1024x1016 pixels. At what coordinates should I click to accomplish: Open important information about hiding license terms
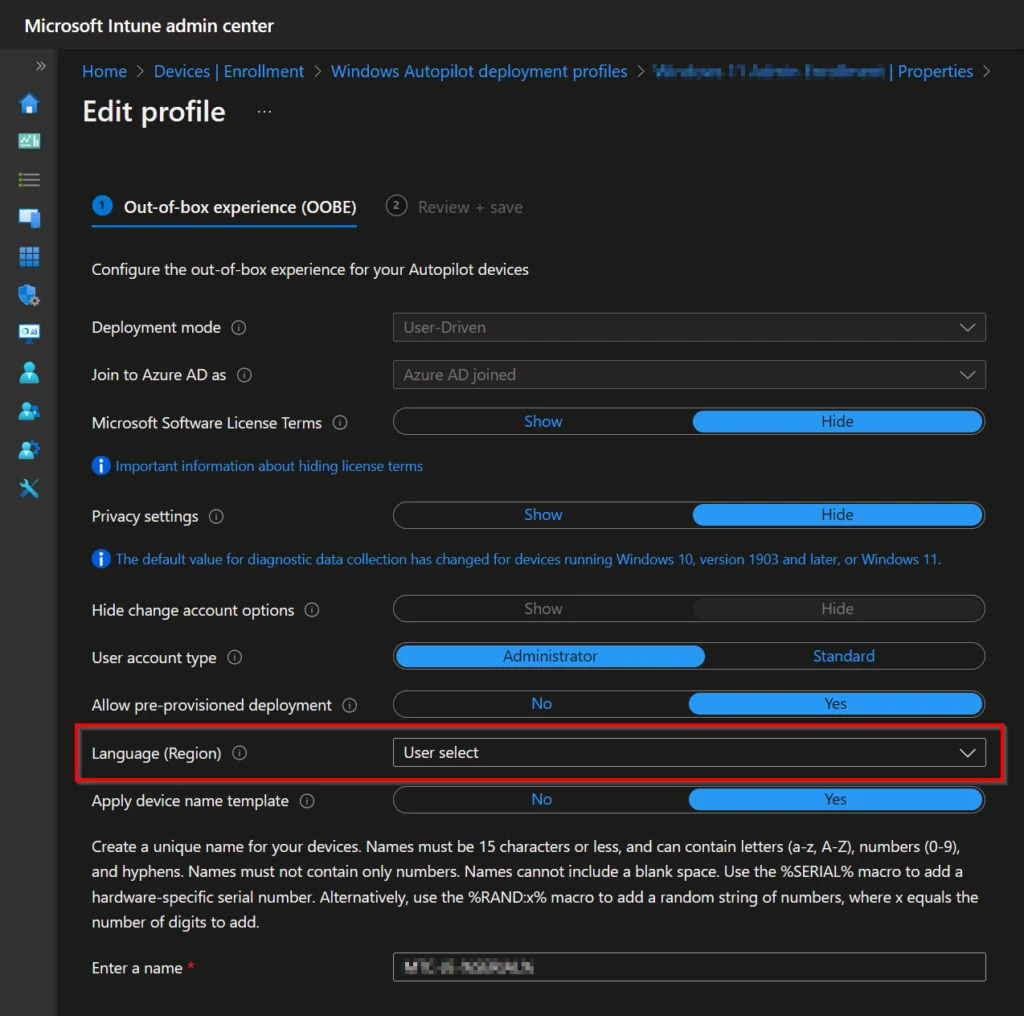269,466
